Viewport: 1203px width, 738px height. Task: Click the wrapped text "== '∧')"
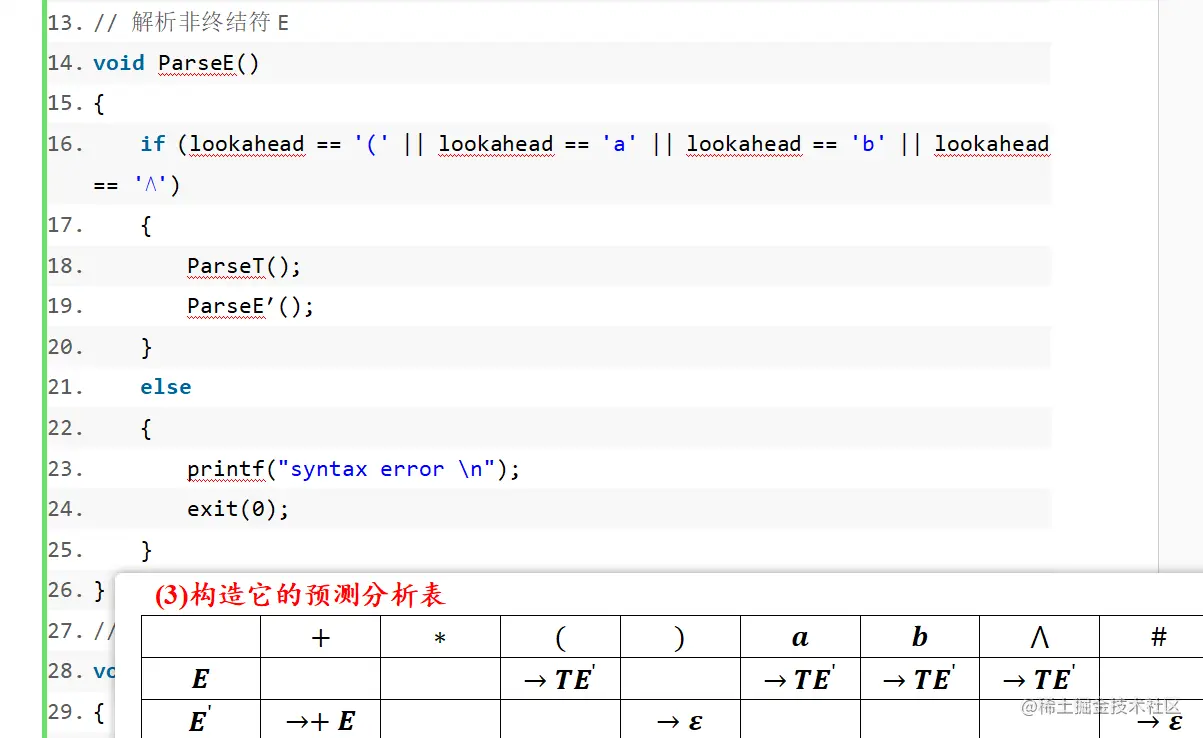(x=137, y=185)
